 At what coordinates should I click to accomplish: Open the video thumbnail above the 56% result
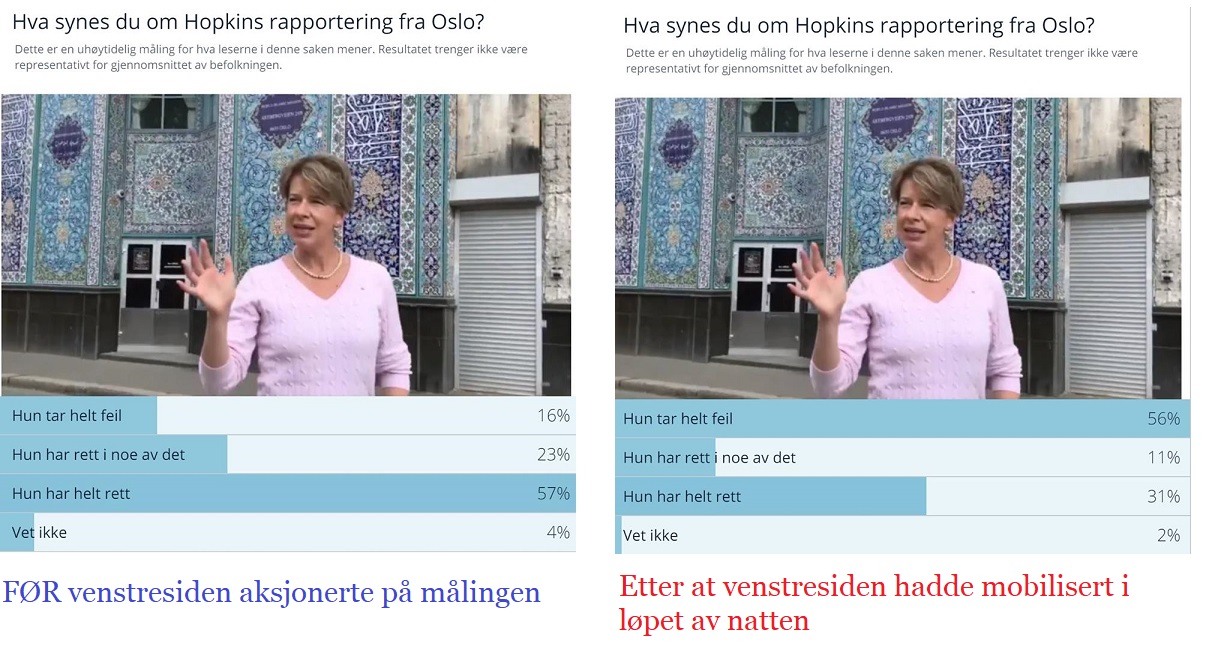(x=898, y=248)
